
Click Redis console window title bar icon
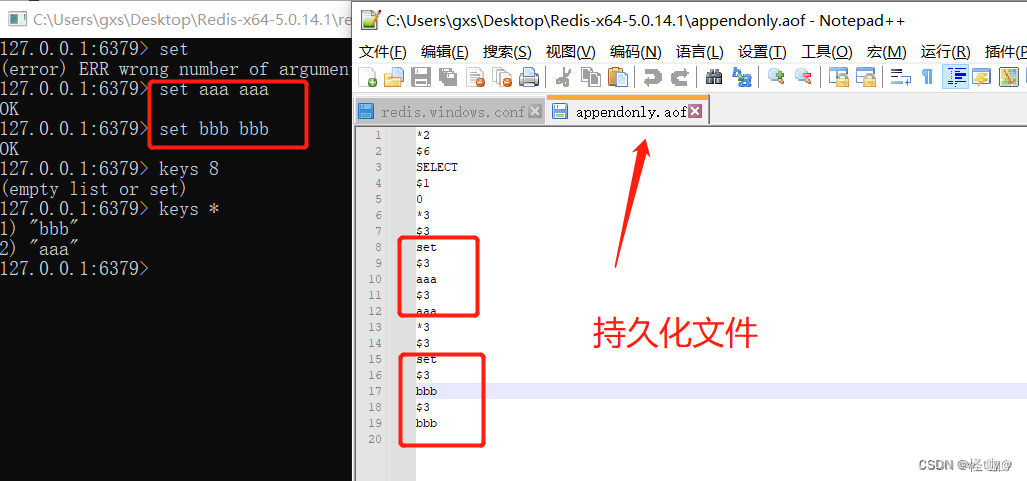(x=18, y=20)
